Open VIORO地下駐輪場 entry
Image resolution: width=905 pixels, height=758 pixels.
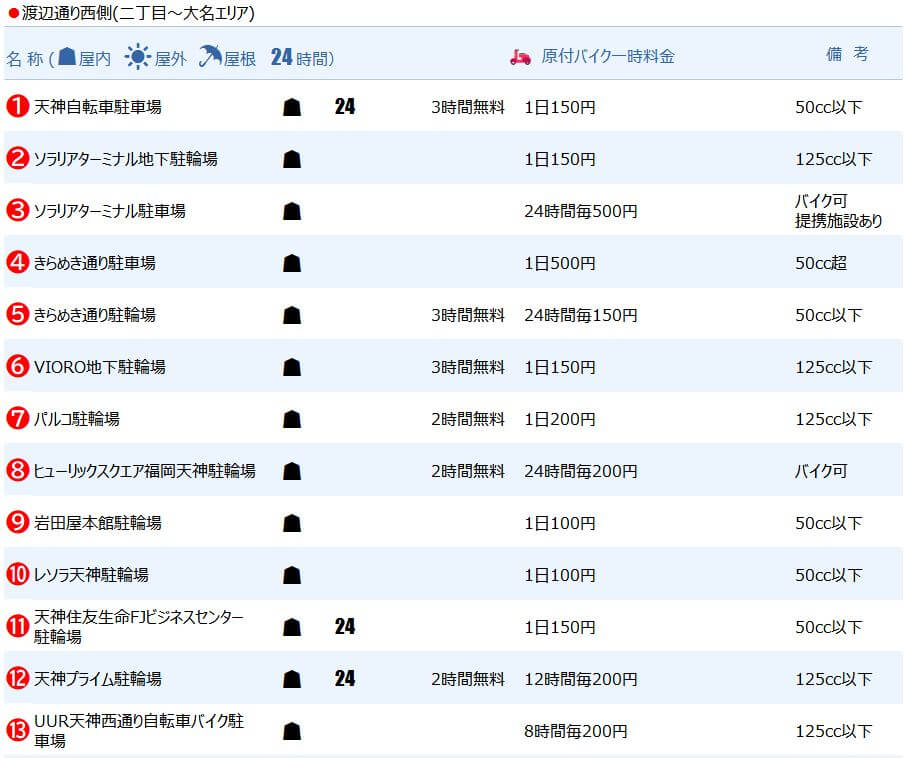pyautogui.click(x=99, y=367)
